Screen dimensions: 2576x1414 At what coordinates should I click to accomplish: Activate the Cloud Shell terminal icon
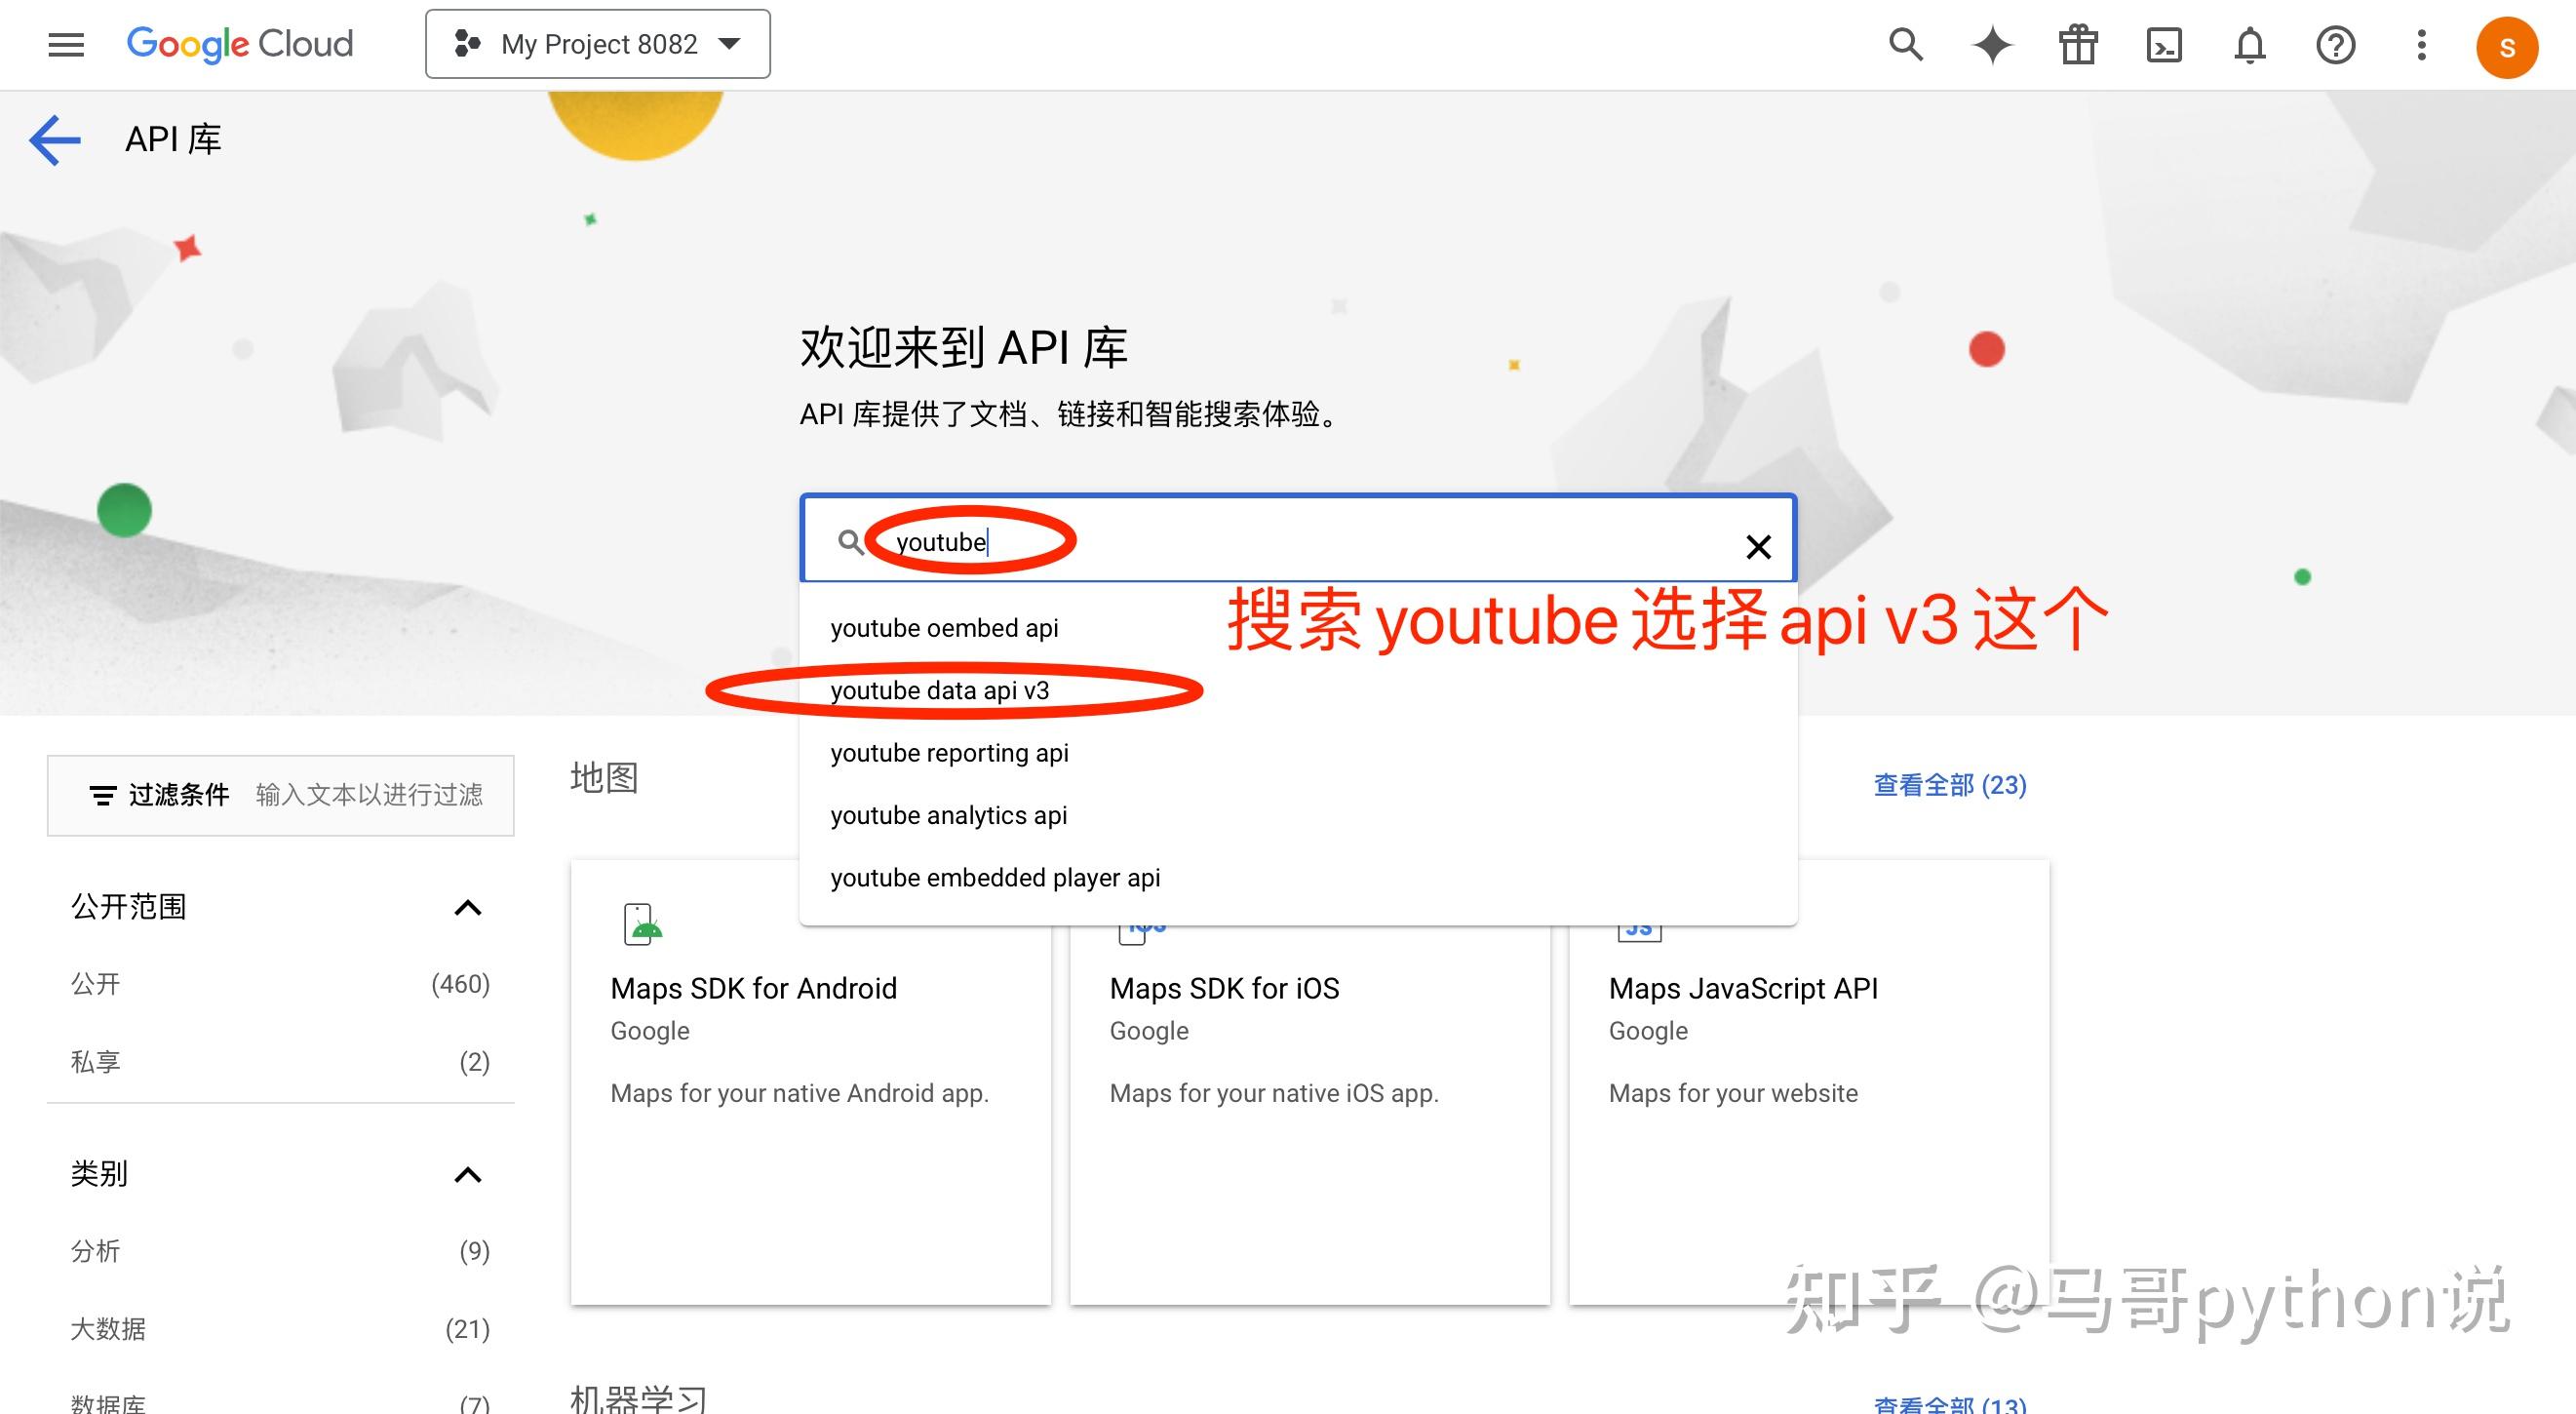coord(2163,44)
